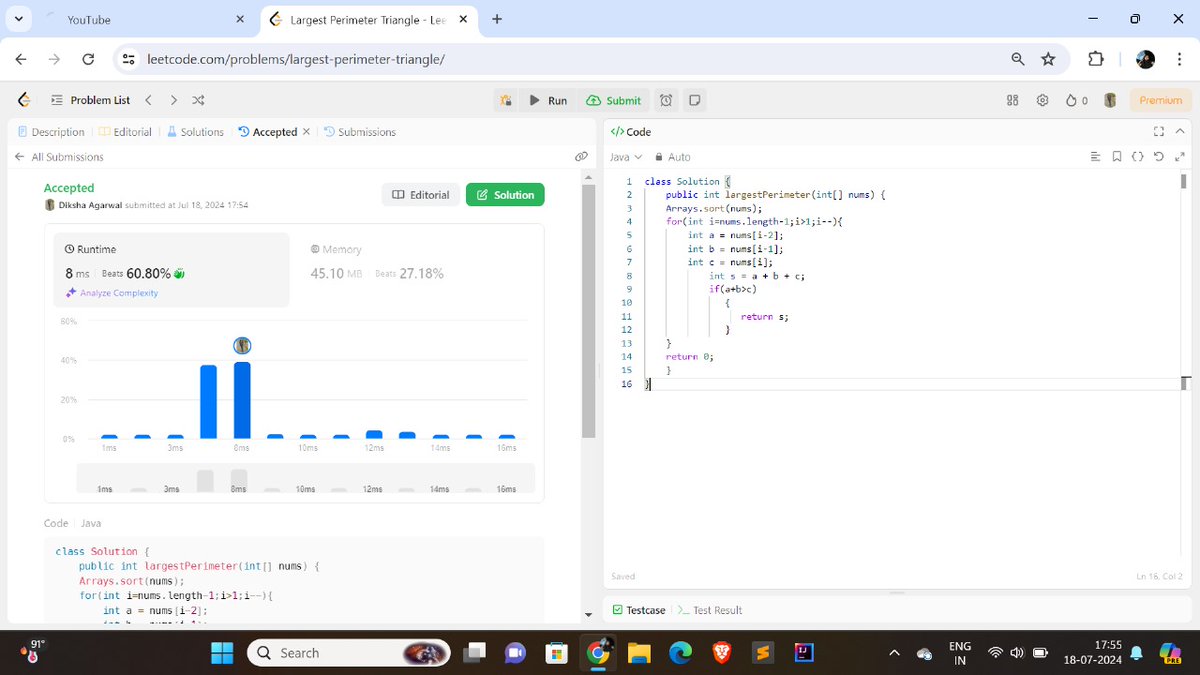Viewport: 1200px width, 675px height.
Task: Open the Problem List
Action: tap(90, 100)
